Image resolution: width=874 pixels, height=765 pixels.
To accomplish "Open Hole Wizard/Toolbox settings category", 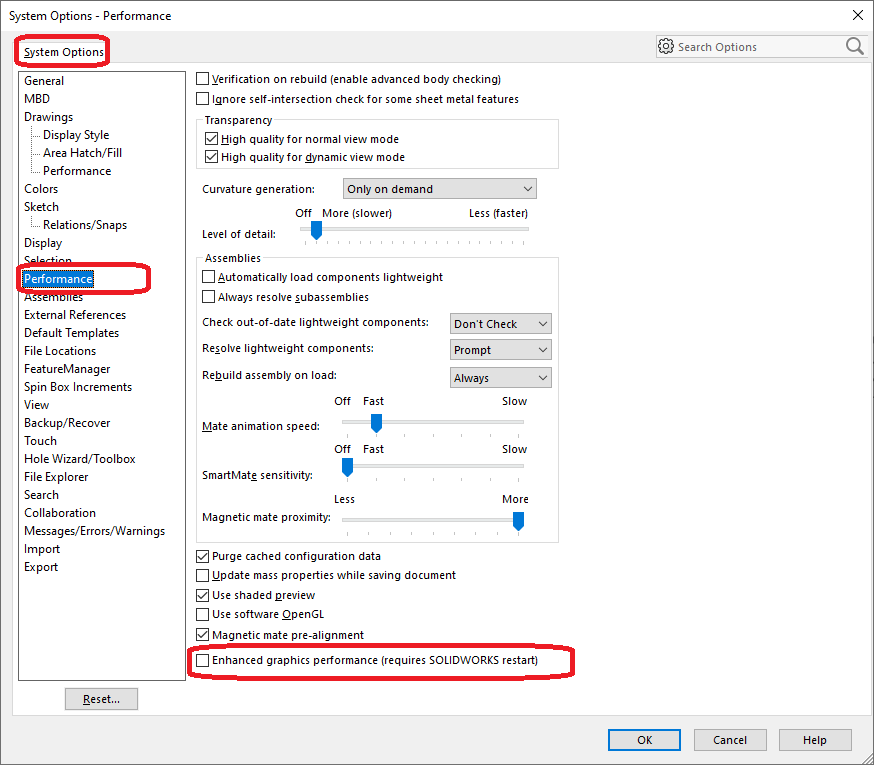I will (x=80, y=459).
